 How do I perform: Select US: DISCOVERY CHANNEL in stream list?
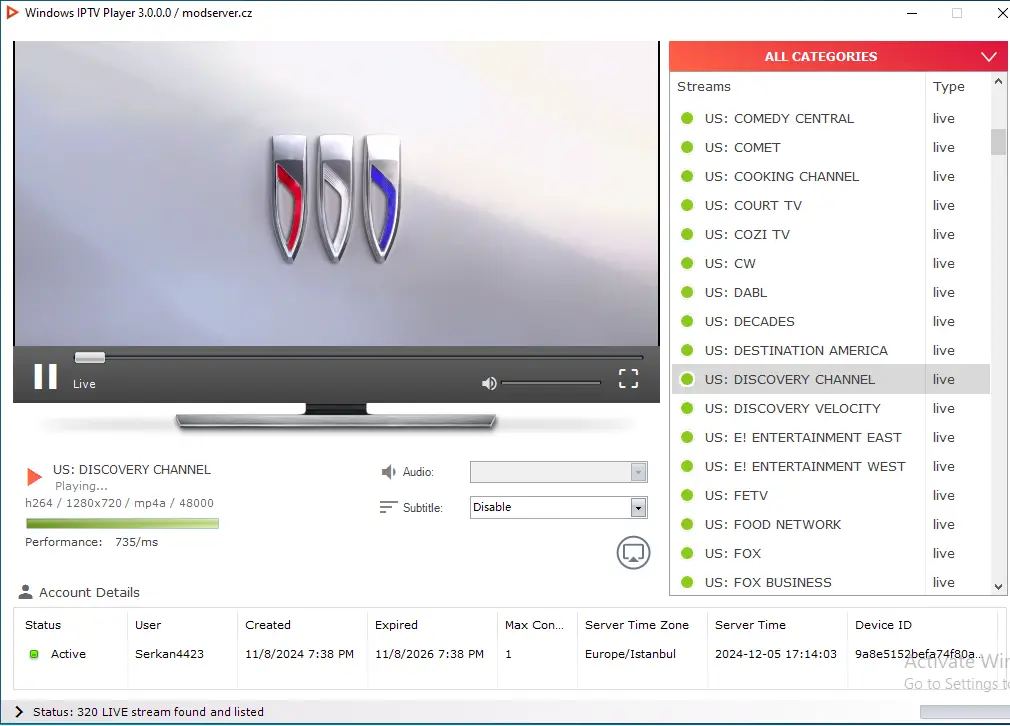[x=830, y=379]
